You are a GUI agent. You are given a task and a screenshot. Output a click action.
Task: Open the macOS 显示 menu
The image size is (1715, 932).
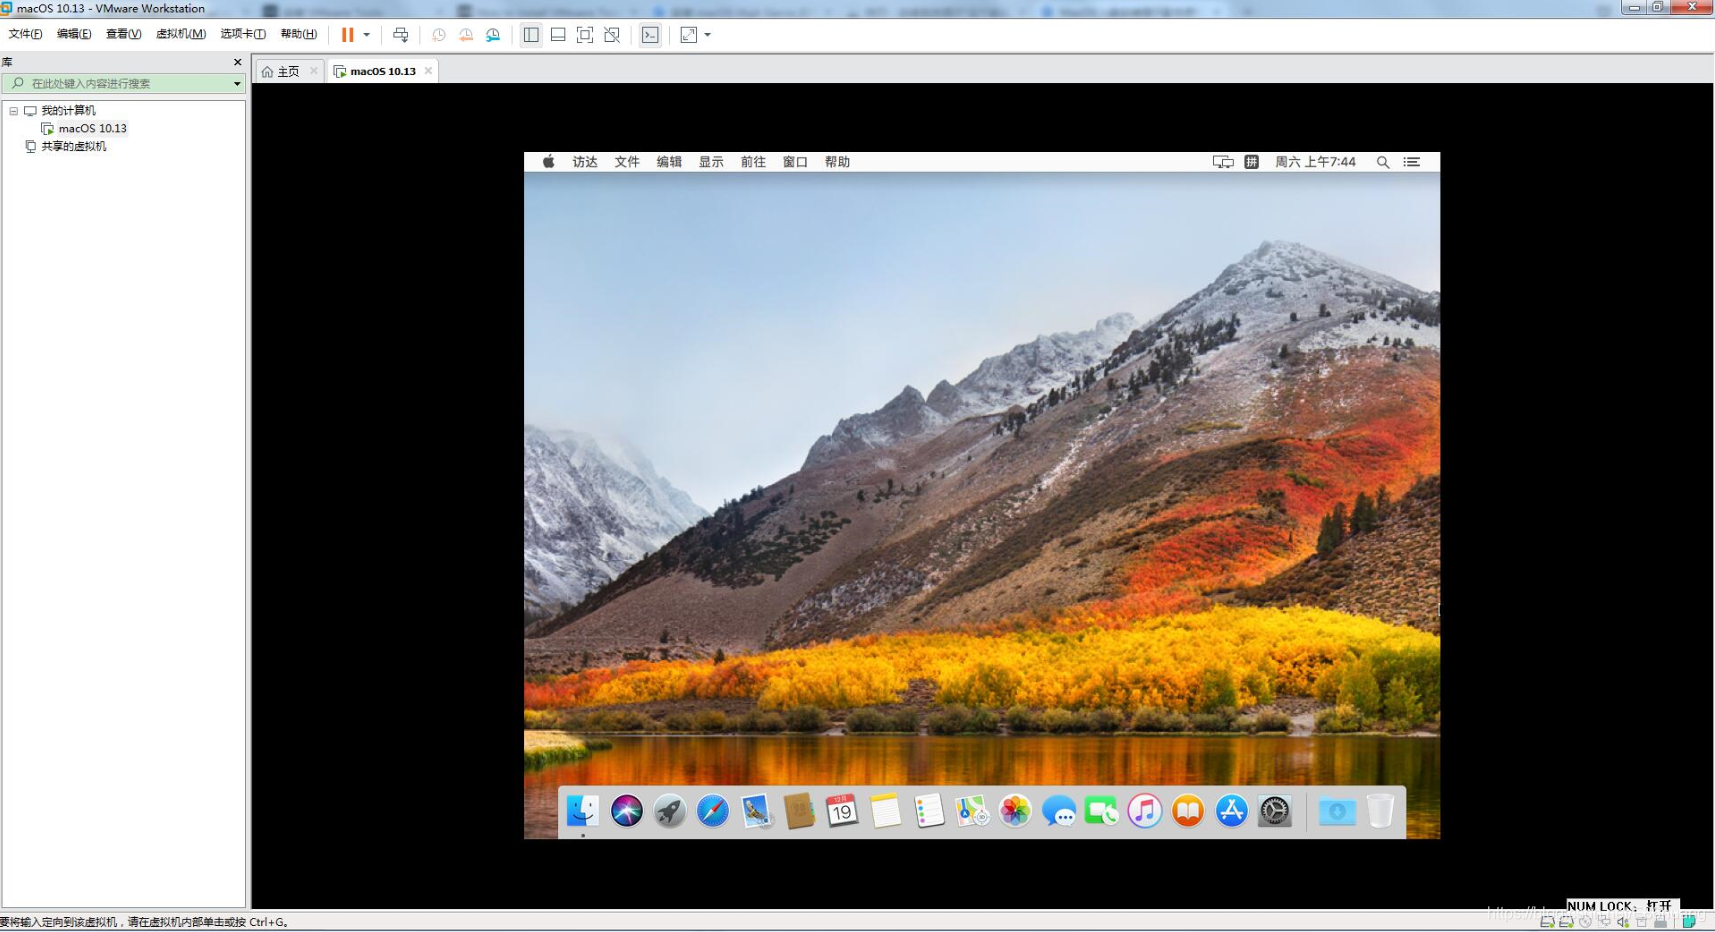click(711, 162)
